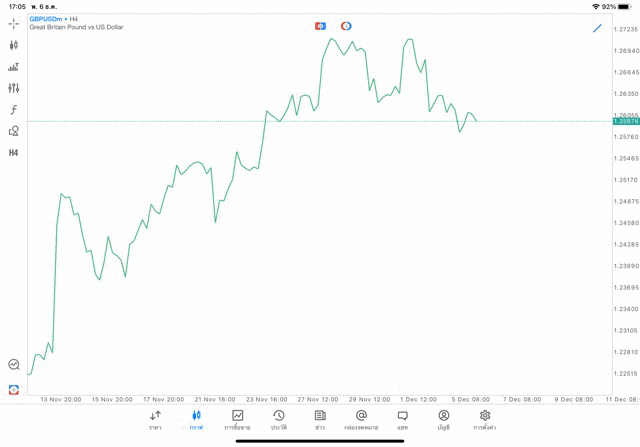Open chart settings sliders icon
This screenshot has width=640, height=447.
(13, 88)
